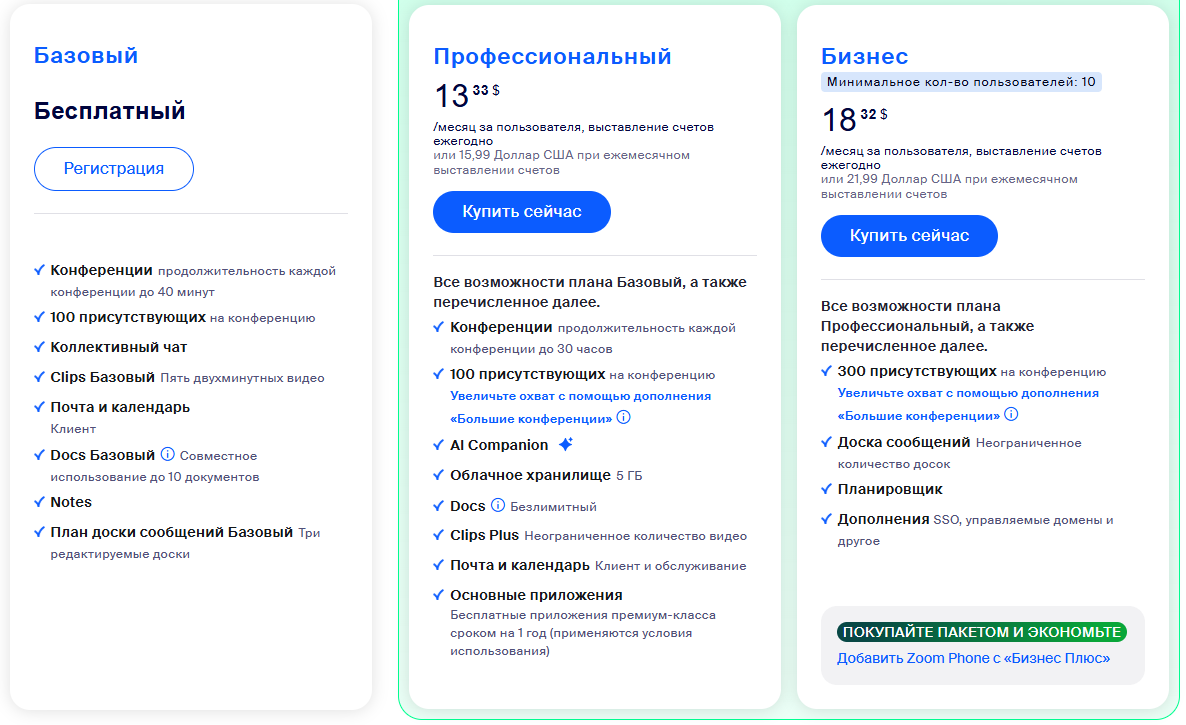Click the Clips Plus feature label
This screenshot has height=725, width=1186.
tap(484, 536)
